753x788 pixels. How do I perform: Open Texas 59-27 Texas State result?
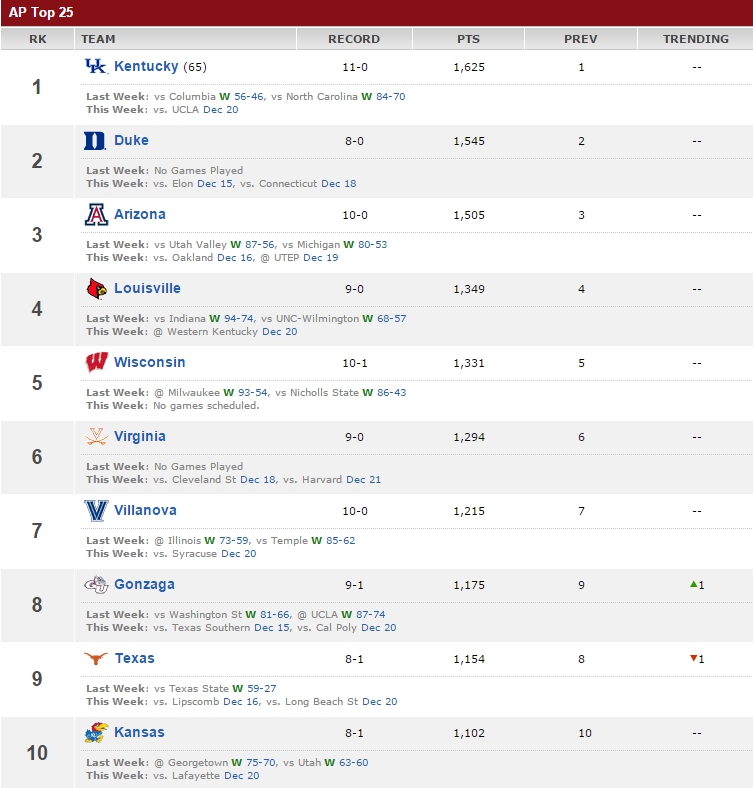click(x=261, y=688)
